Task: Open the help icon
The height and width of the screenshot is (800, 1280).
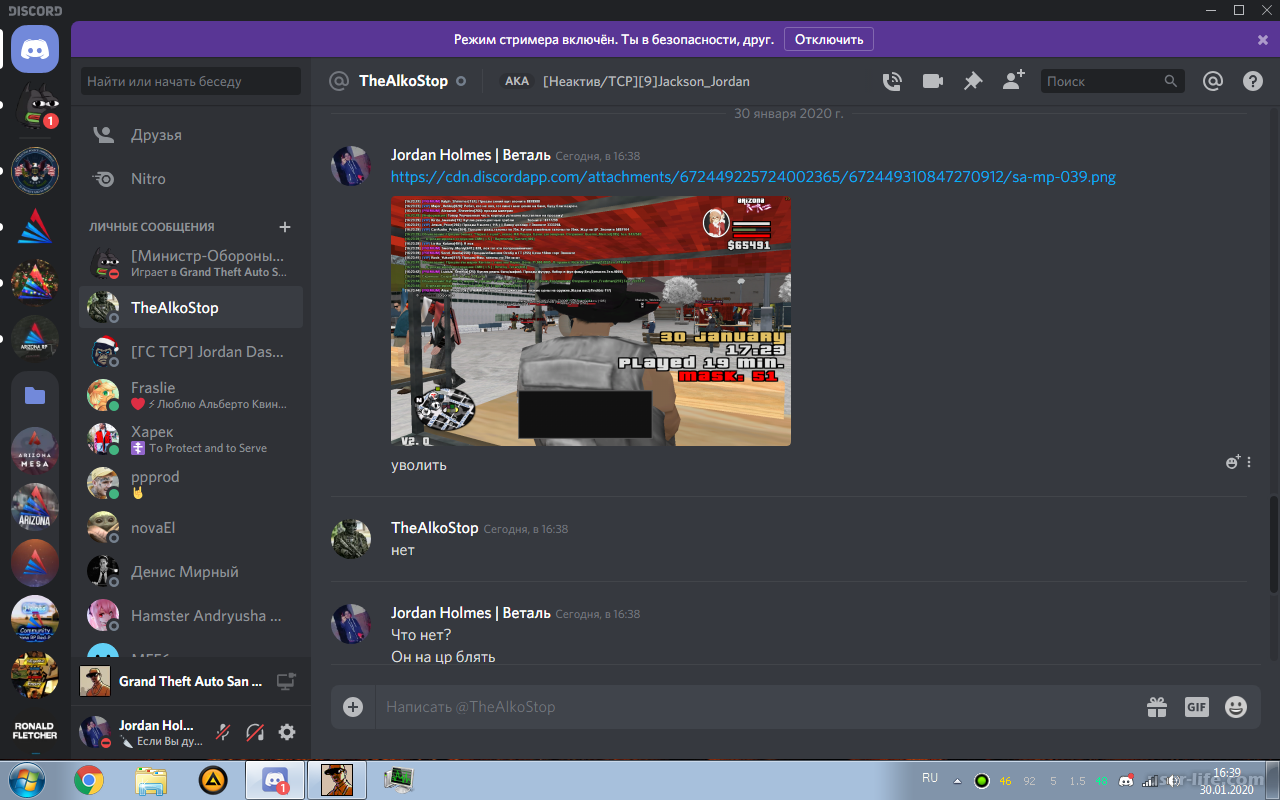Action: (x=1253, y=81)
